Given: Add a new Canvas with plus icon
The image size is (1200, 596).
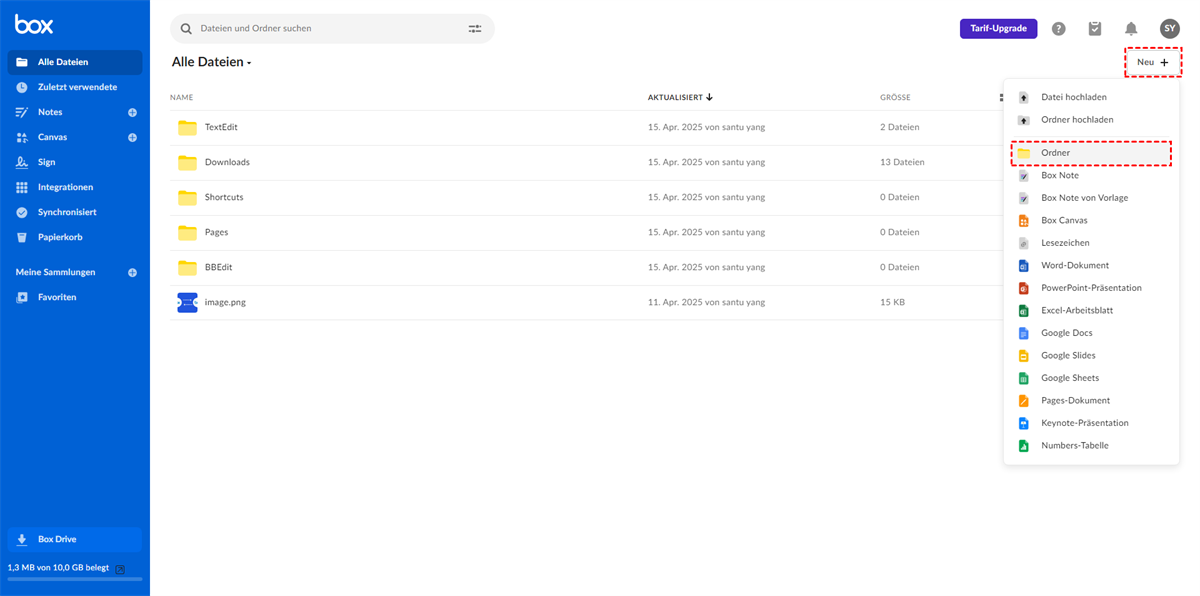Looking at the screenshot, I should pyautogui.click(x=132, y=138).
